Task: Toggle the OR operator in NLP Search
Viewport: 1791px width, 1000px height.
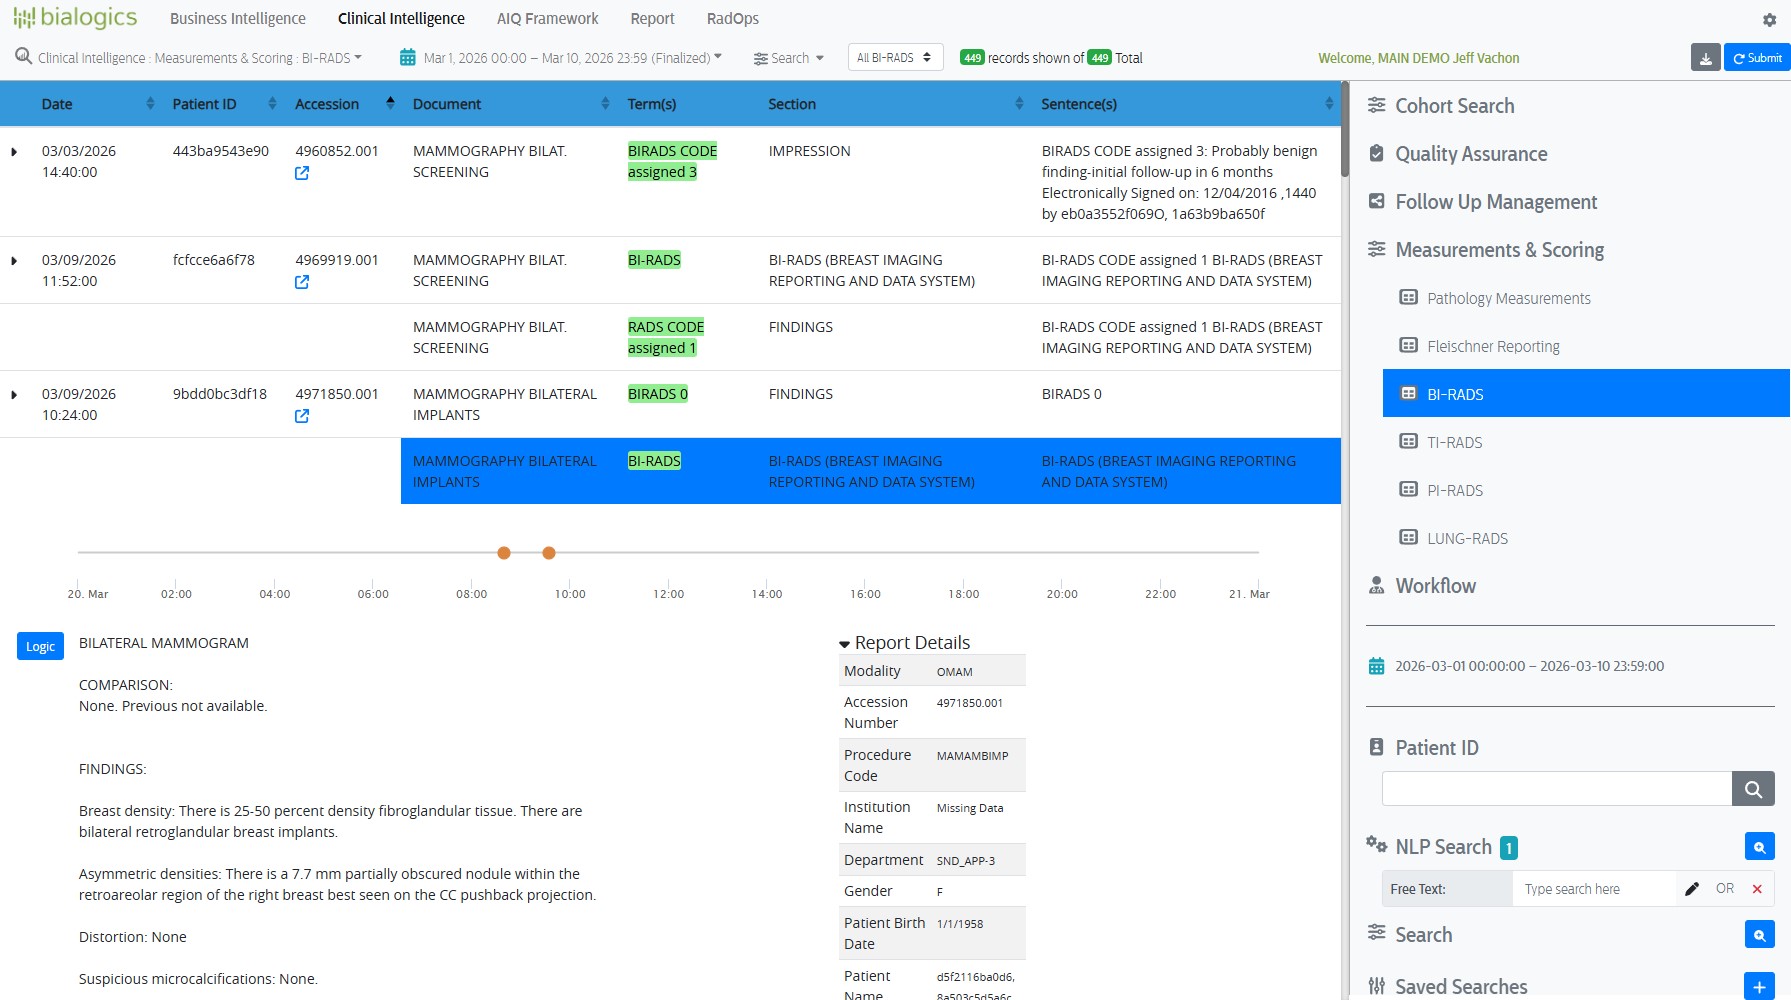Action: point(1724,888)
